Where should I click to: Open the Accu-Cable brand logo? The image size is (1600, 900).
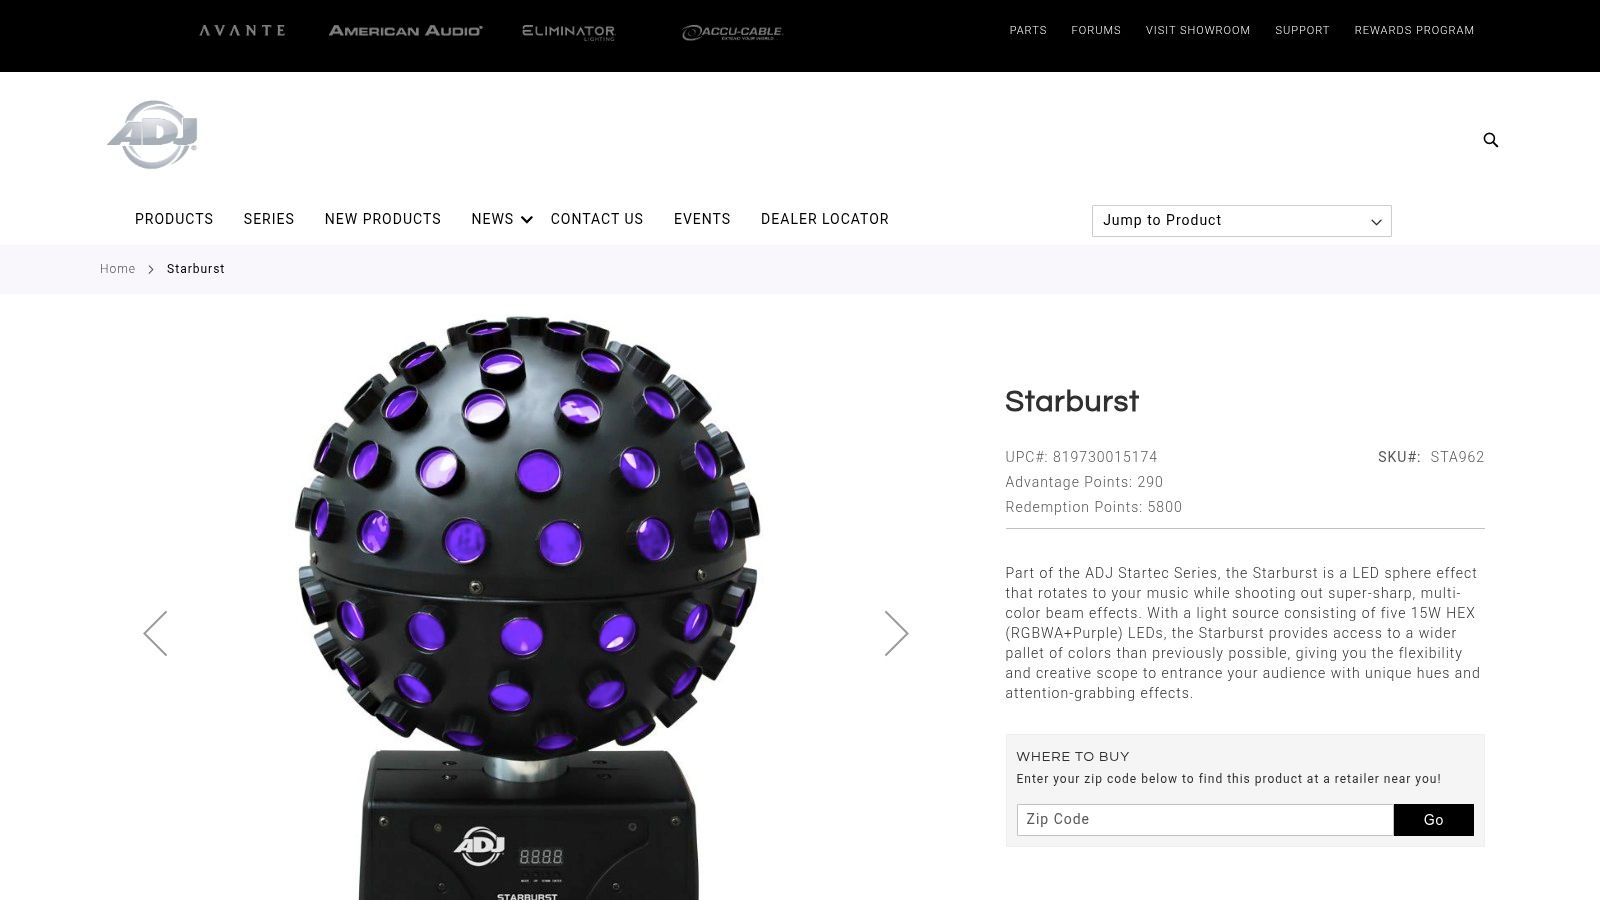[732, 32]
